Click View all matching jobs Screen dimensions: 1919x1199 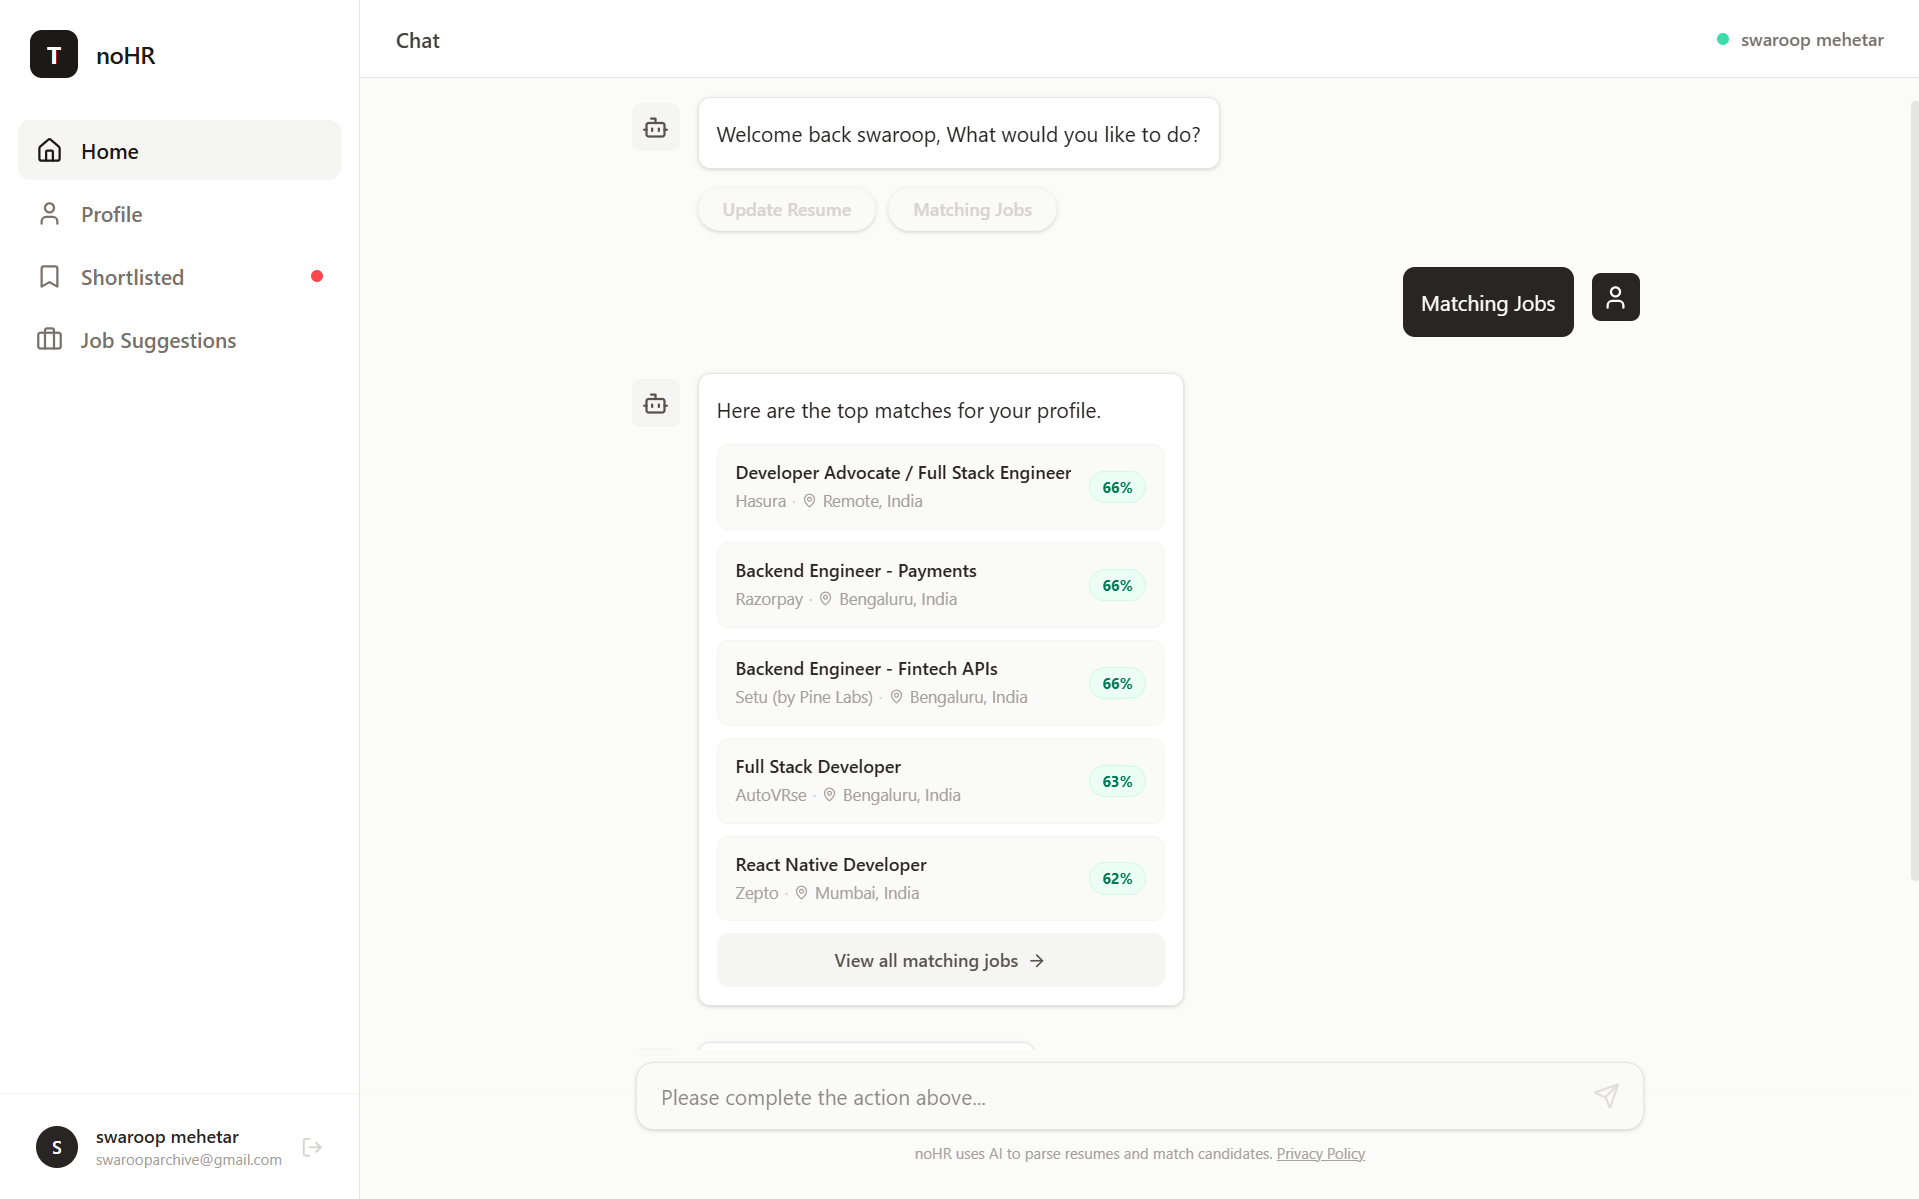point(939,960)
